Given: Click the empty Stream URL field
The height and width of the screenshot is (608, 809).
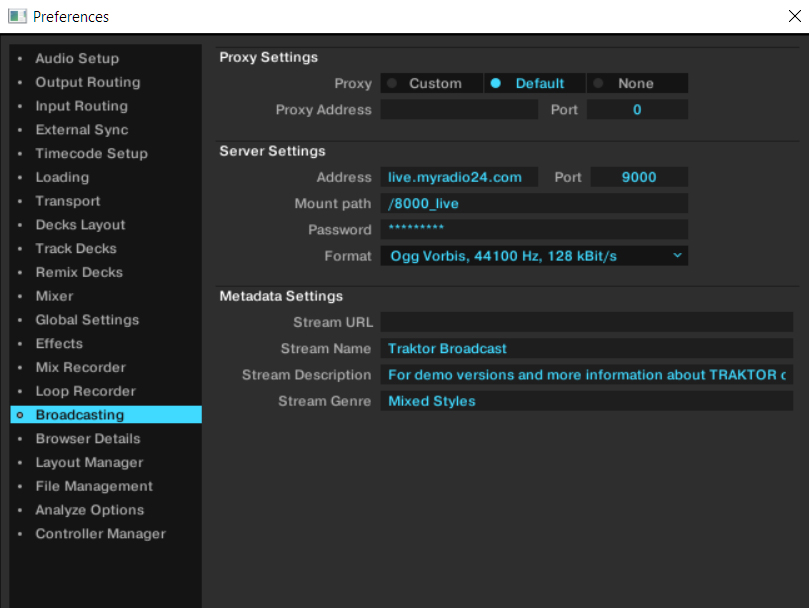Looking at the screenshot, I should tap(586, 322).
